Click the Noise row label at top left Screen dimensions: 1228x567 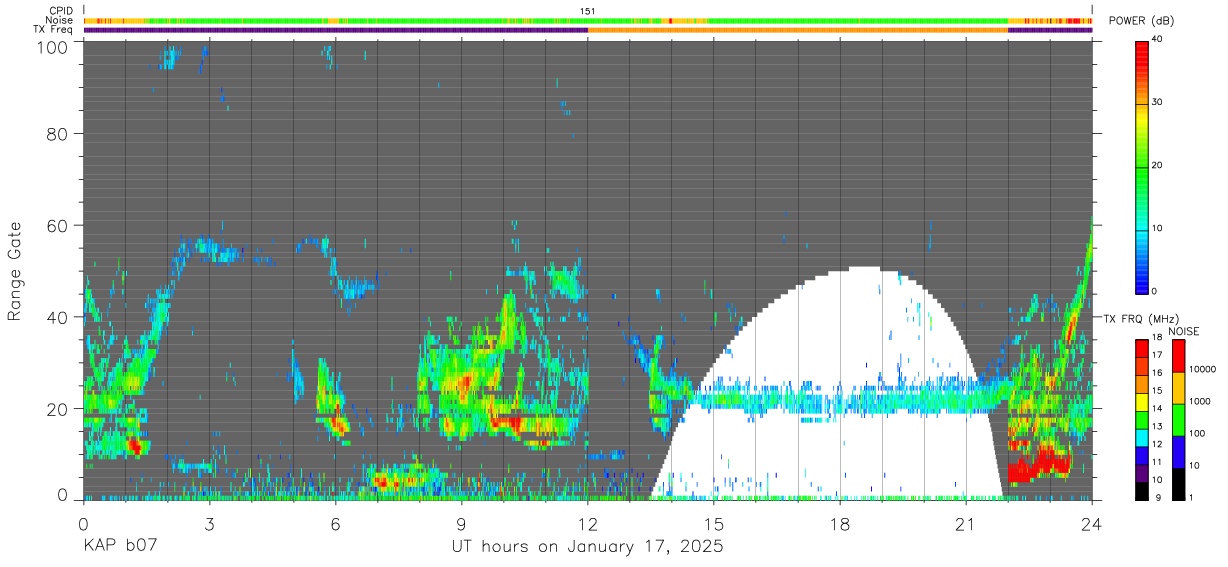coord(60,20)
